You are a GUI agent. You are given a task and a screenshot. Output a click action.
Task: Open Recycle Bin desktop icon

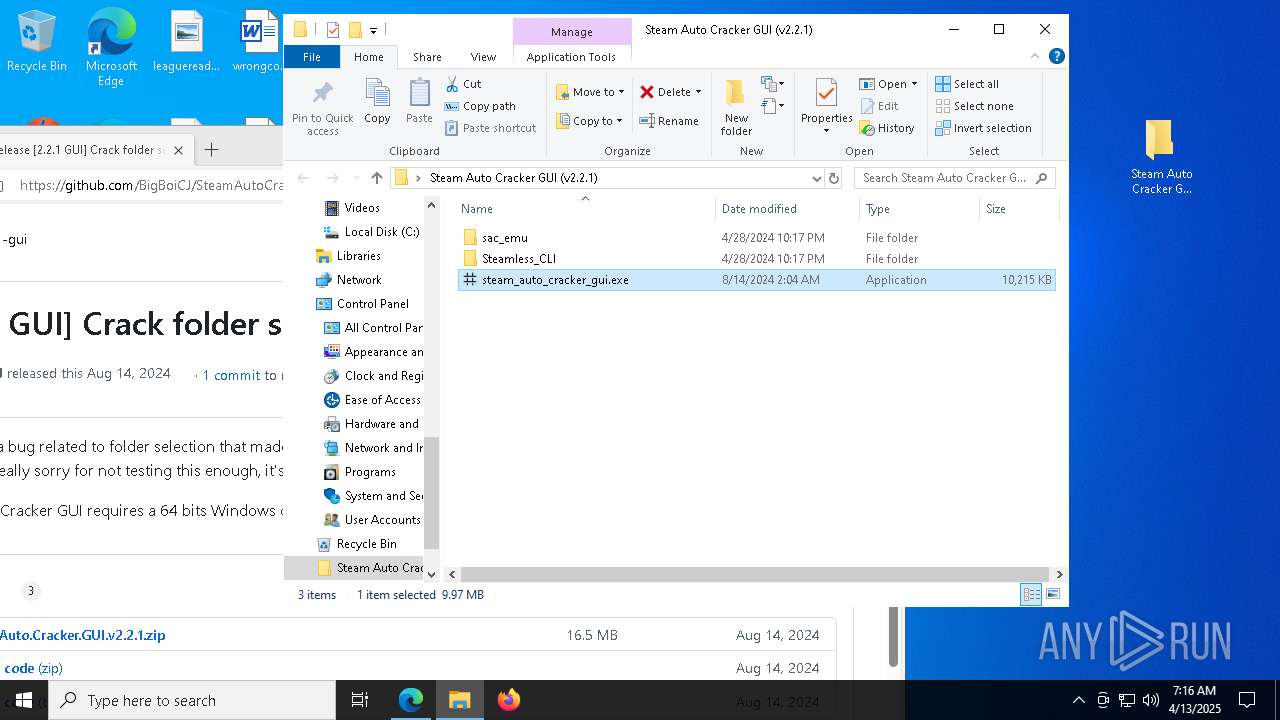(36, 42)
